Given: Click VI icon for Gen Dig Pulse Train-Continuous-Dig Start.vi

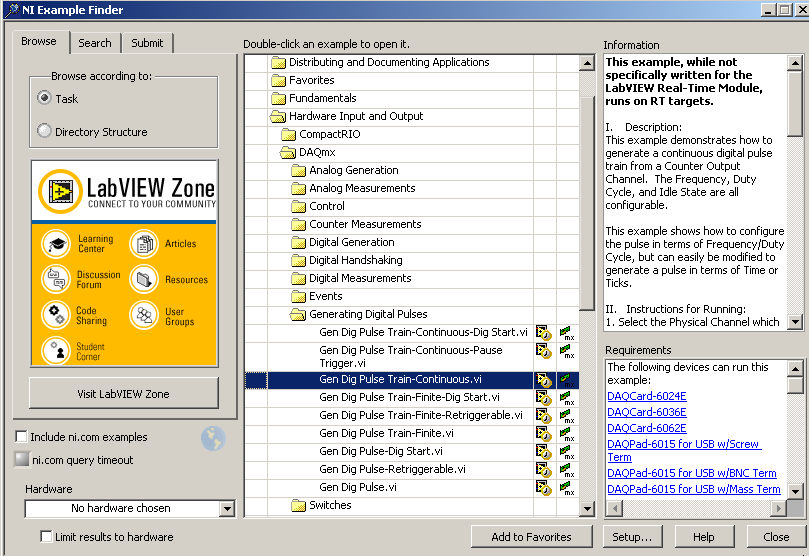Looking at the screenshot, I should coord(544,333).
